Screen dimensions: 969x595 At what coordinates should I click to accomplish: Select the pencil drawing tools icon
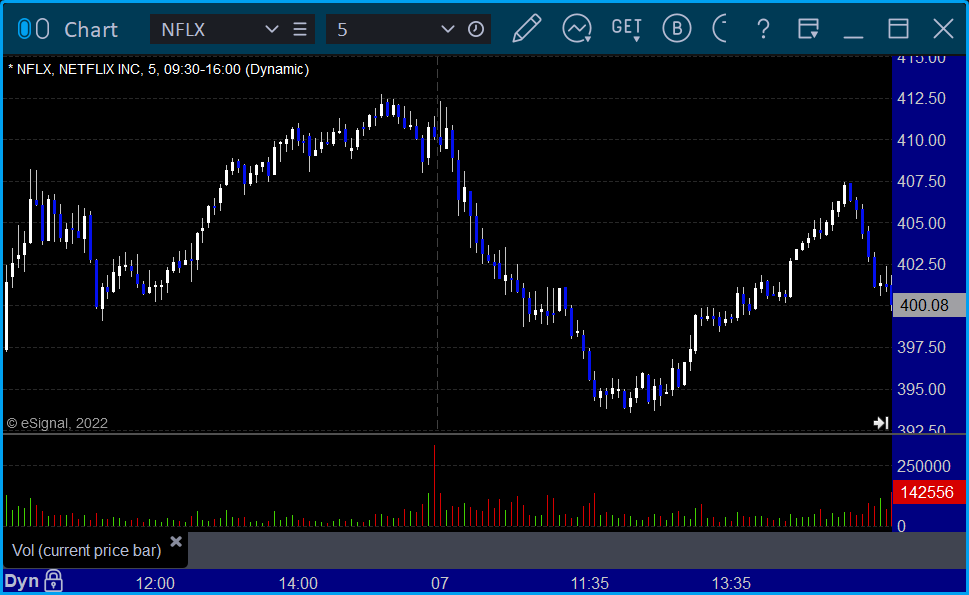[527, 29]
